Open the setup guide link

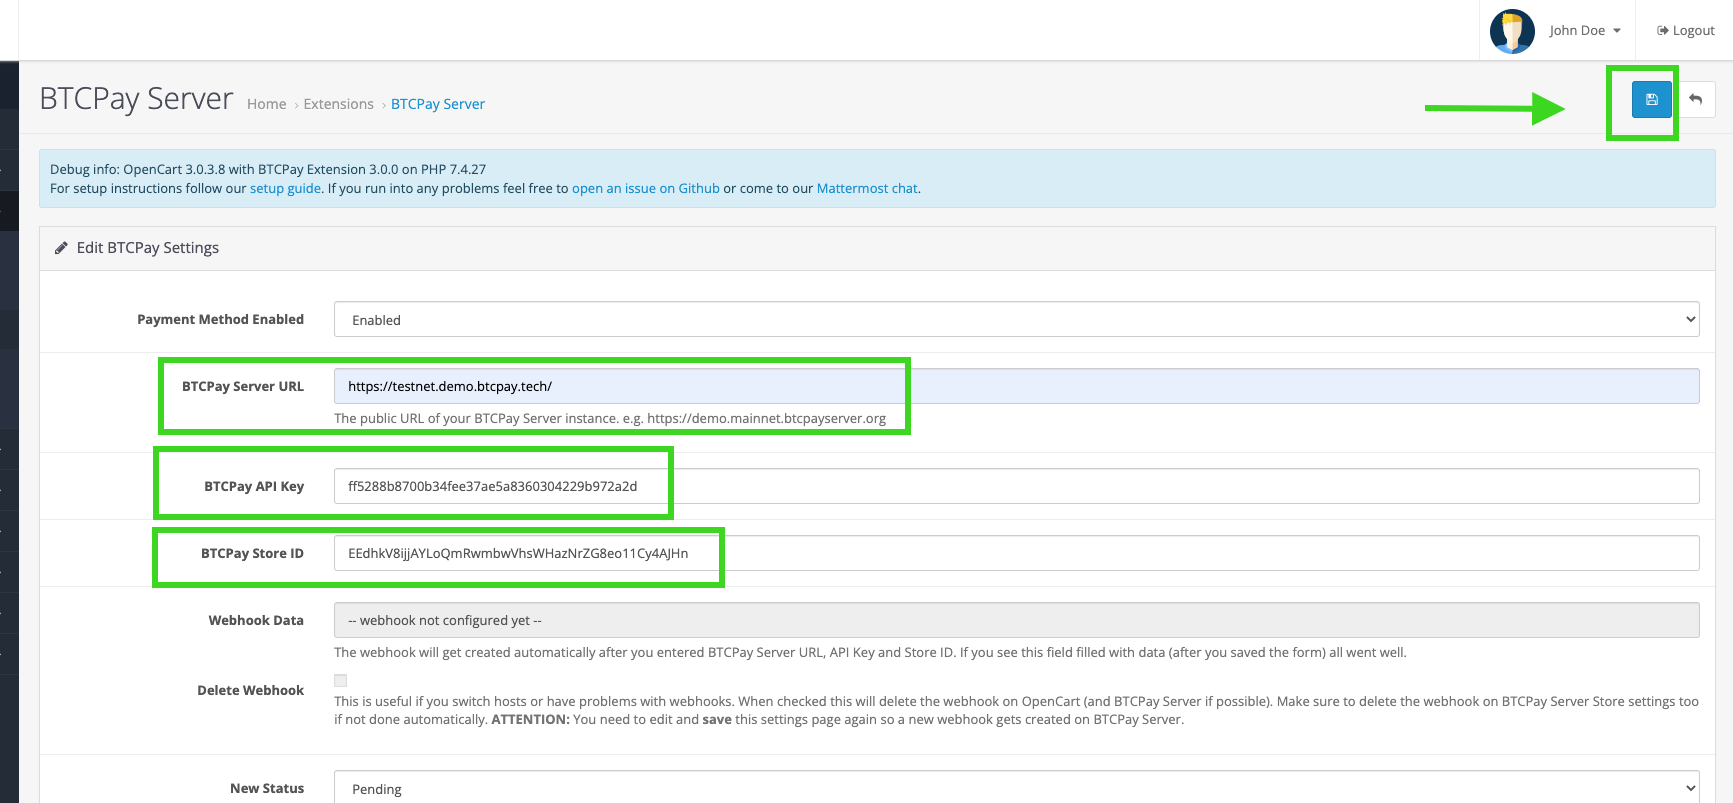[x=285, y=188]
